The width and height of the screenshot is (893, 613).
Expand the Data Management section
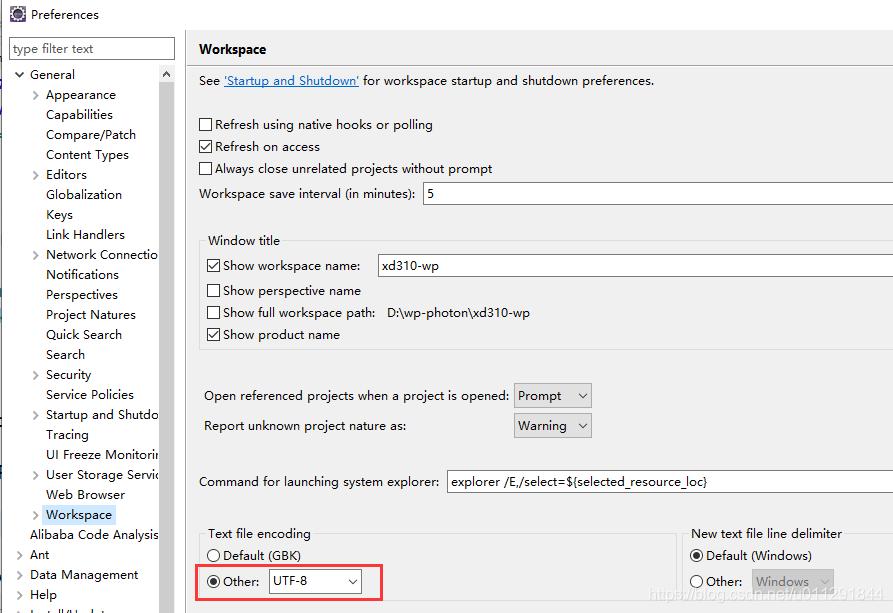(x=21, y=574)
